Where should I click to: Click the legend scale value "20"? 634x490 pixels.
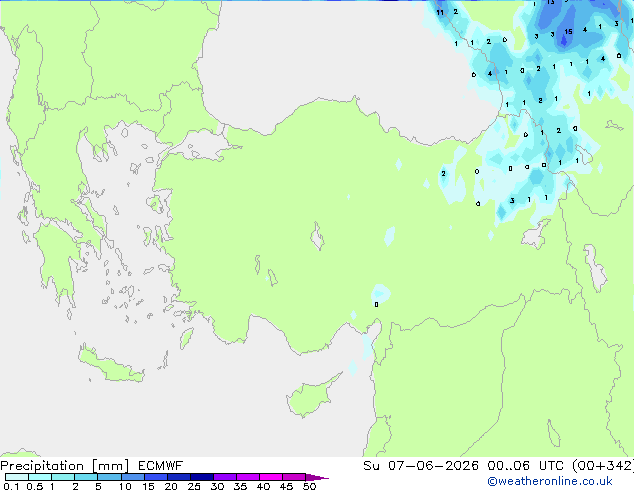pyautogui.click(x=171, y=486)
